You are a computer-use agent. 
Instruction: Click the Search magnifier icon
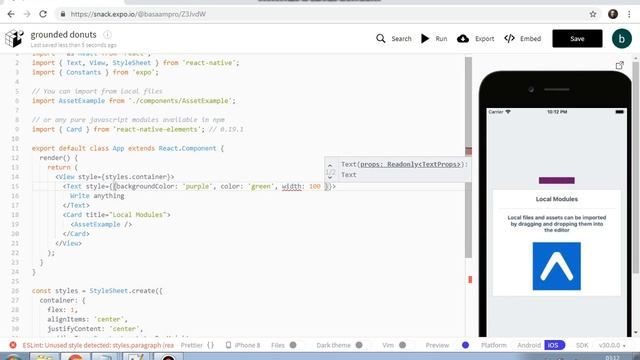(x=380, y=38)
